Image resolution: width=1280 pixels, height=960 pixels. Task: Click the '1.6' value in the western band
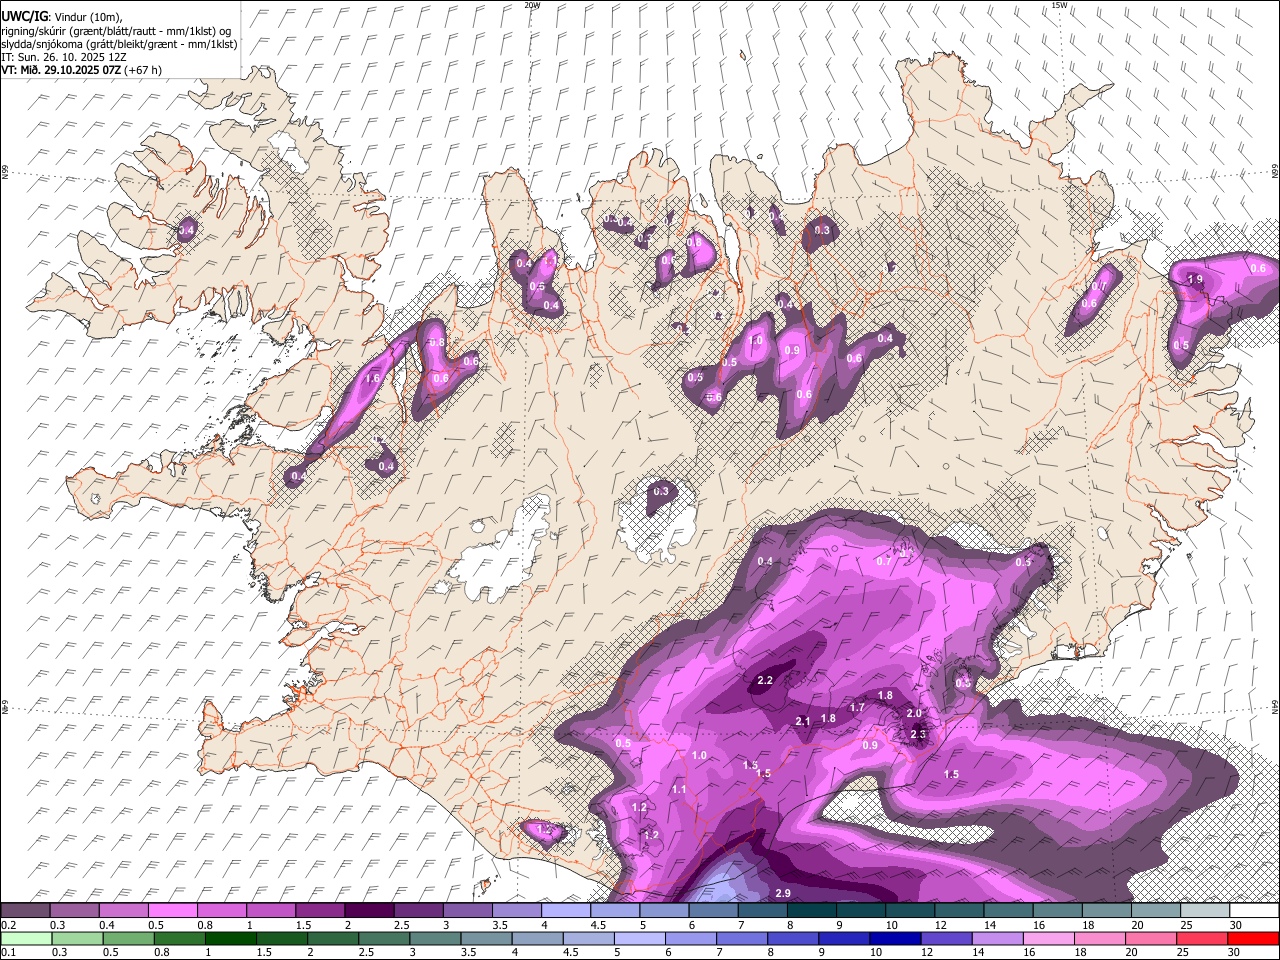pos(373,379)
